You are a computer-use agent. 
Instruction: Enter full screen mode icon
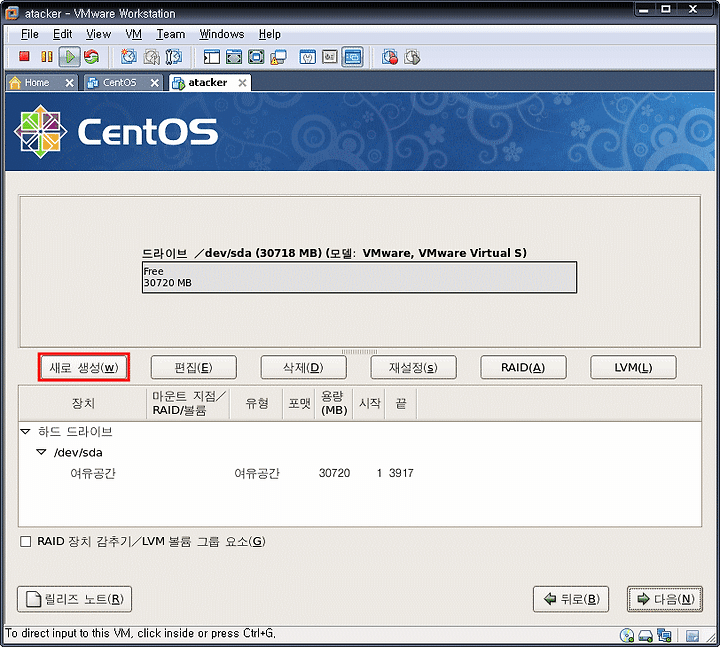(x=256, y=57)
